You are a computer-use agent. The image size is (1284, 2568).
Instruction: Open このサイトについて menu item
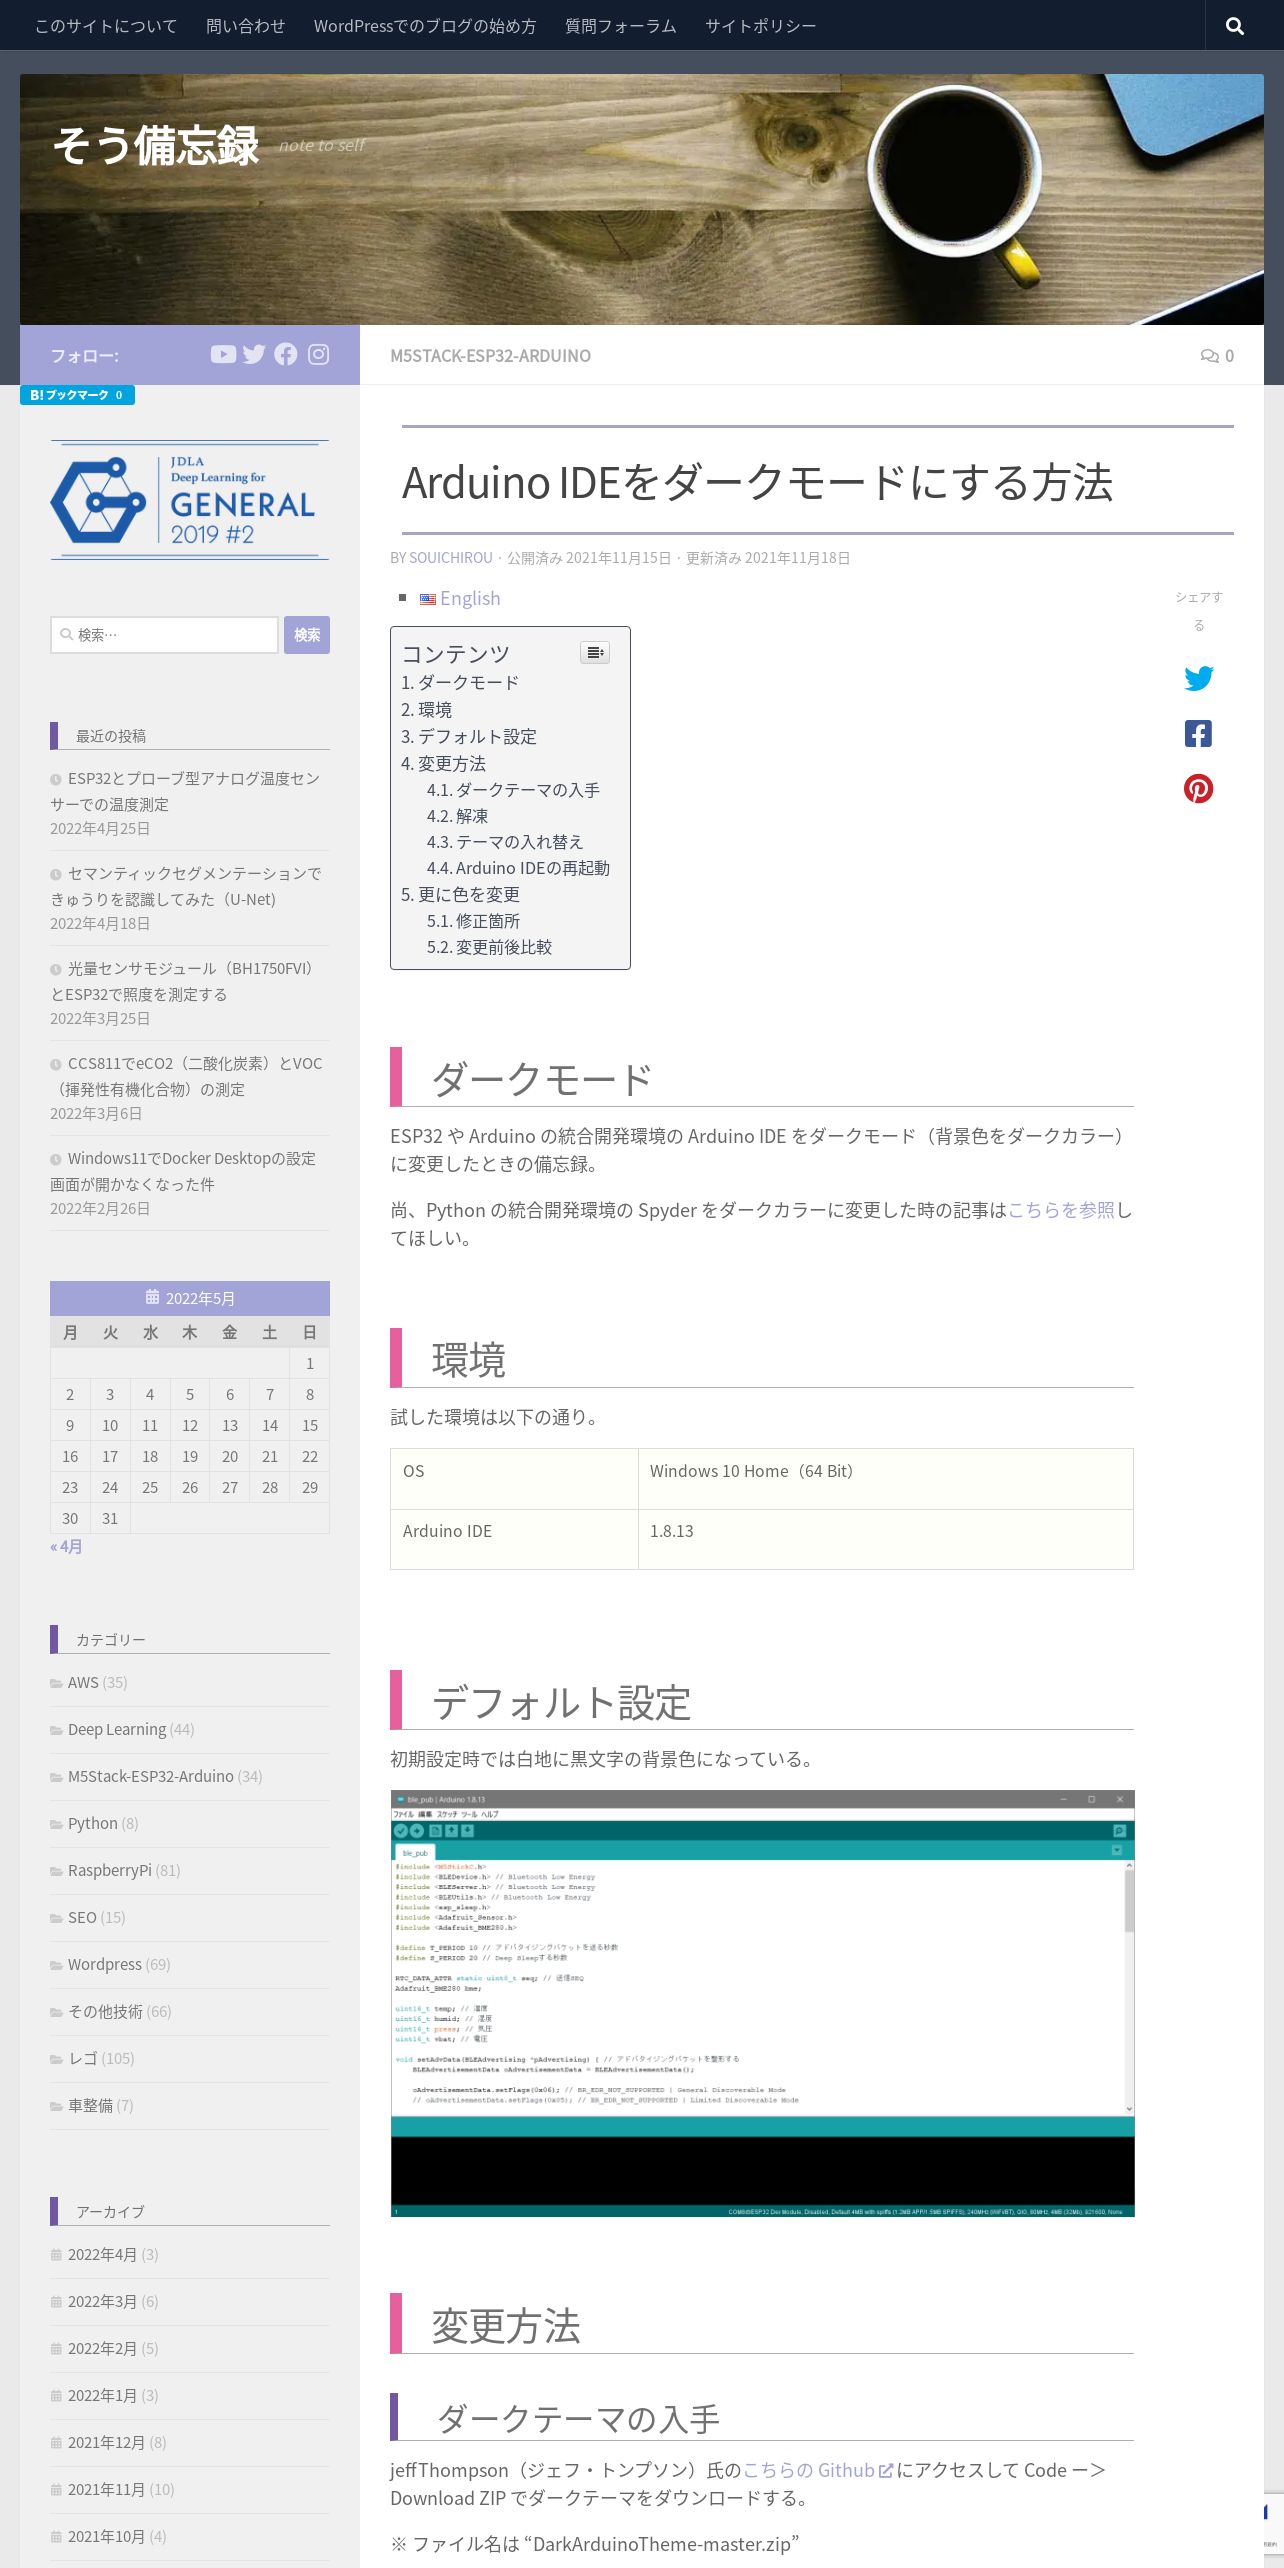(x=106, y=26)
